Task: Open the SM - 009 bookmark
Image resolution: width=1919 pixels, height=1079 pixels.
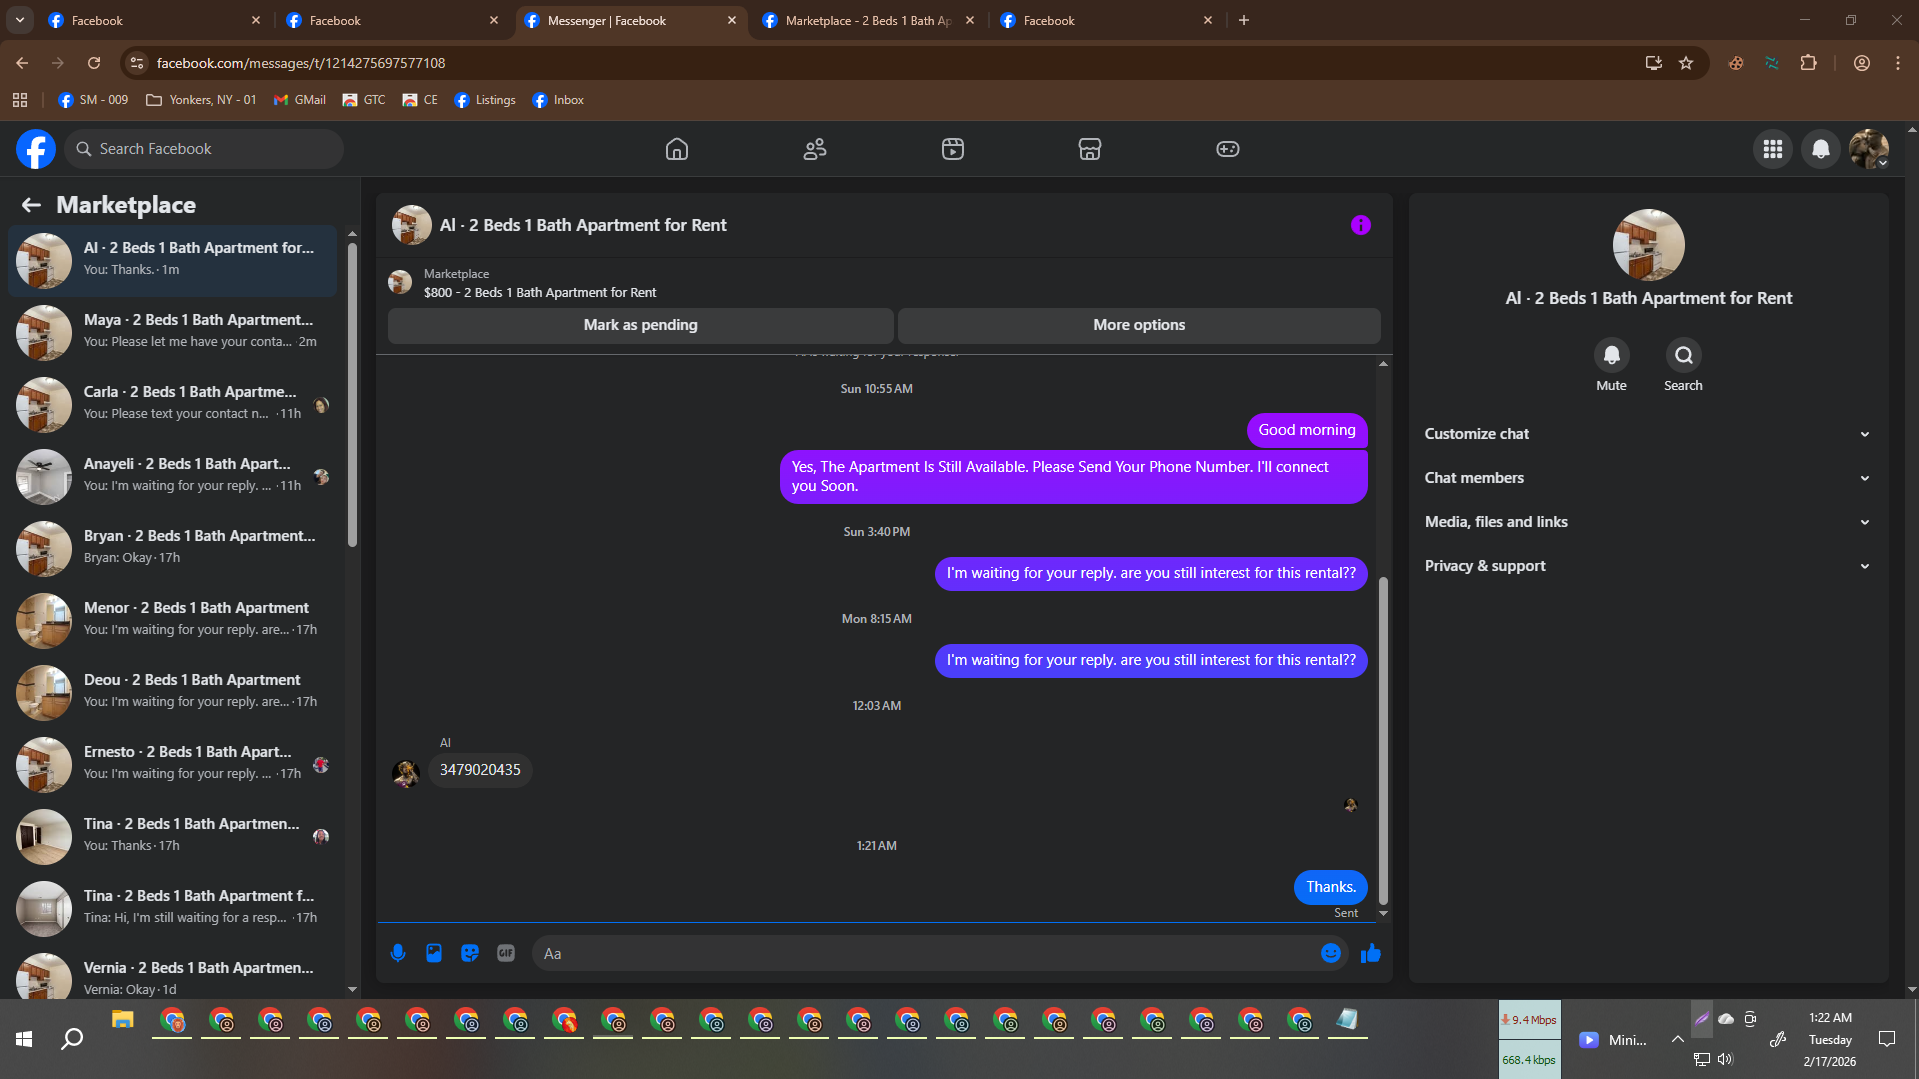Action: click(x=93, y=100)
